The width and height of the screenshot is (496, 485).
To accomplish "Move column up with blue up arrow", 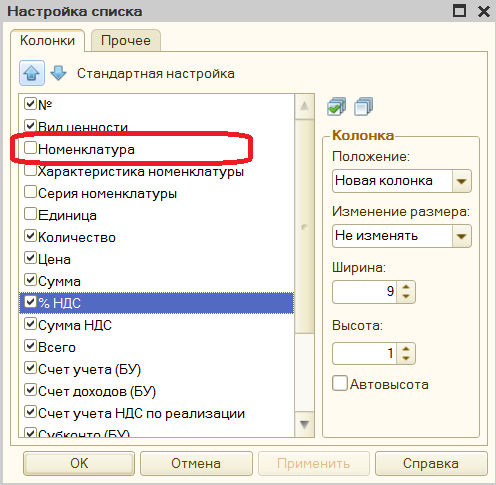I will coord(32,73).
